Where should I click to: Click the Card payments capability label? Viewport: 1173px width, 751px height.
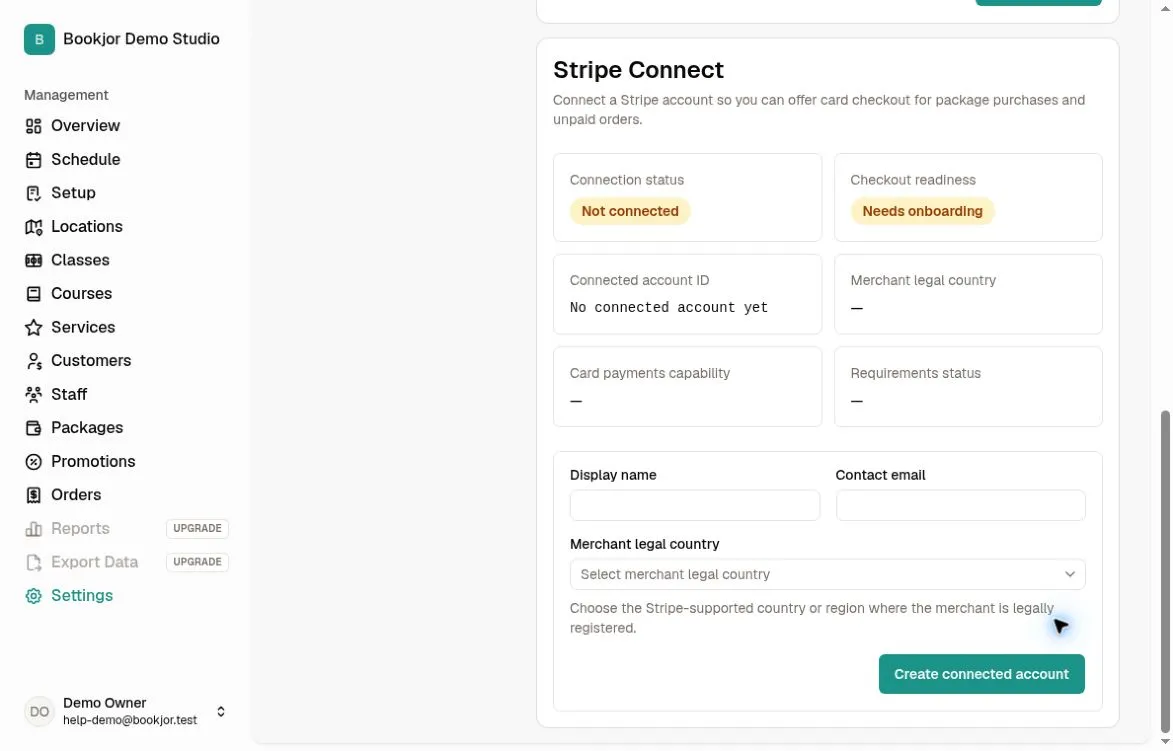649,373
